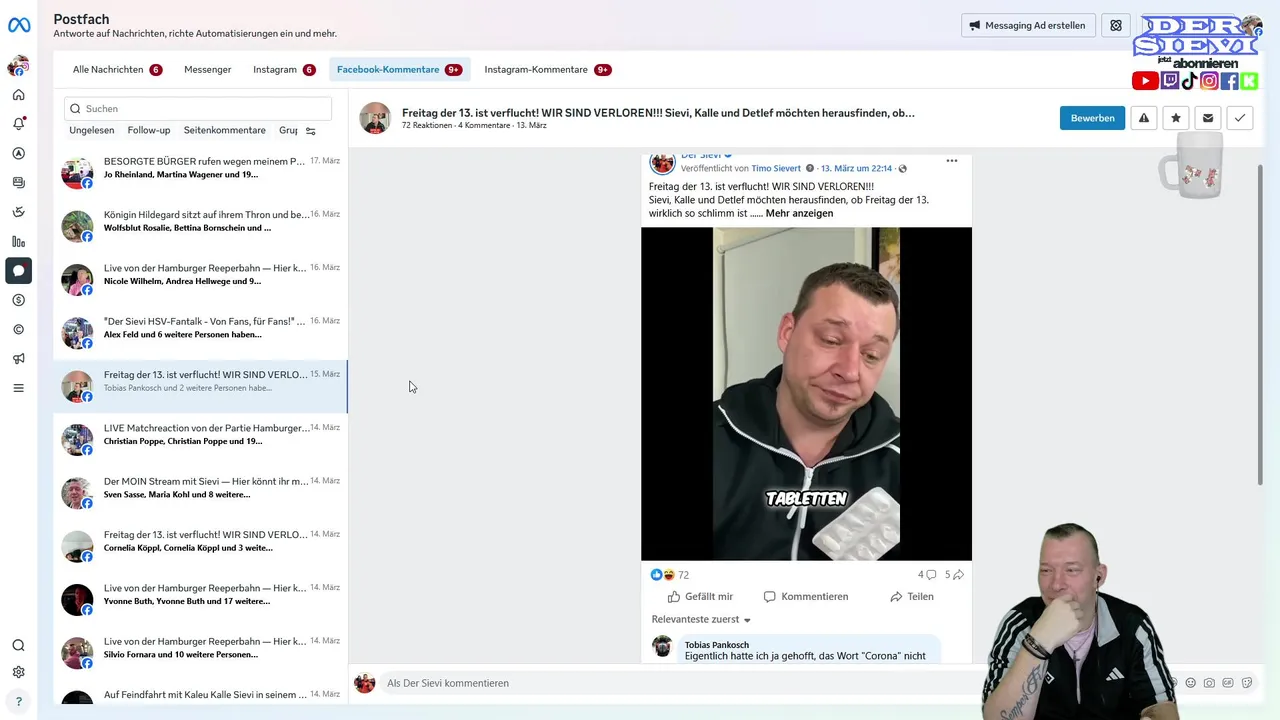Viewport: 1280px width, 720px height.
Task: Mark conversation as spam with warning icon
Action: [x=1144, y=118]
